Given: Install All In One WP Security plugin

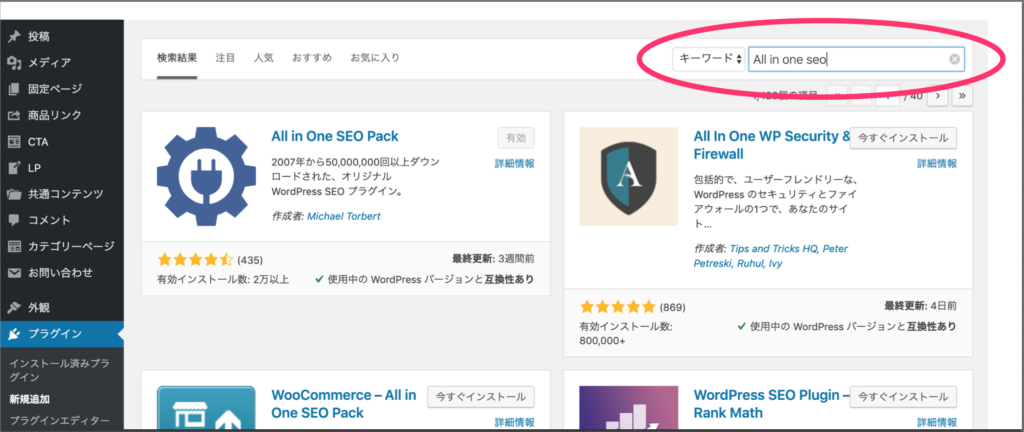Looking at the screenshot, I should click(903, 138).
